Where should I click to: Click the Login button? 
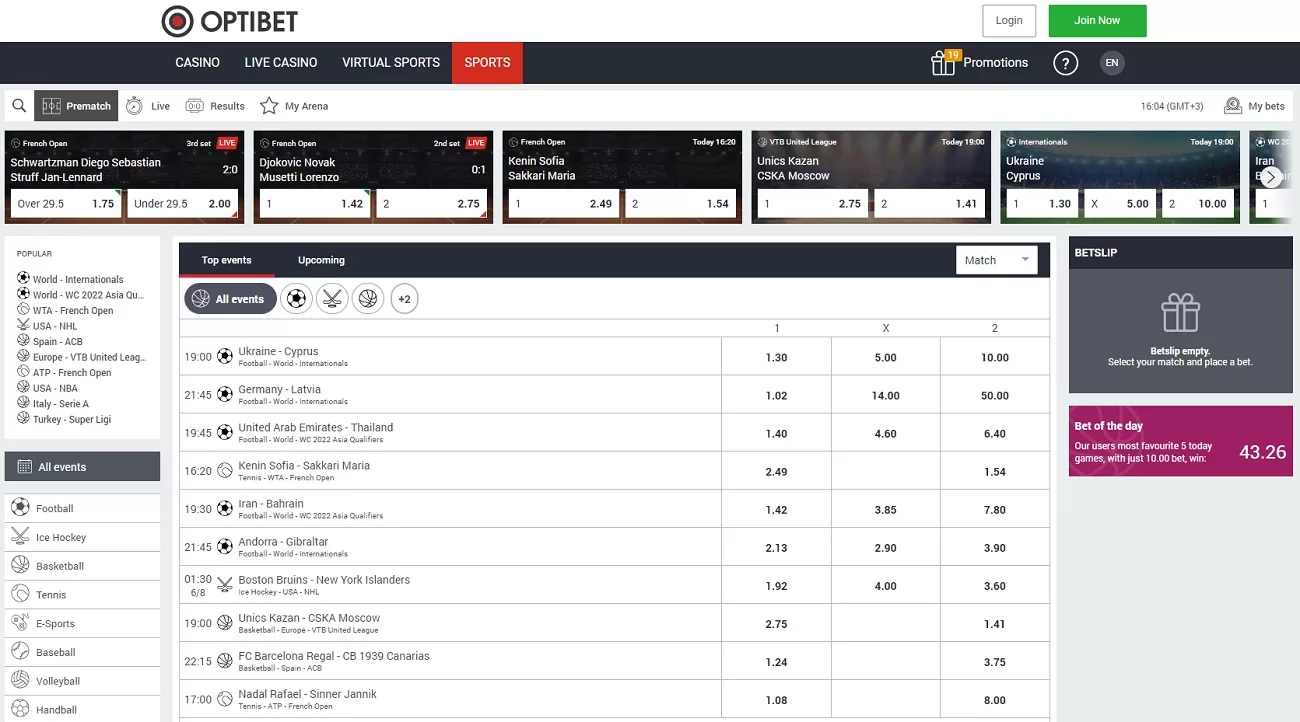(x=1009, y=20)
